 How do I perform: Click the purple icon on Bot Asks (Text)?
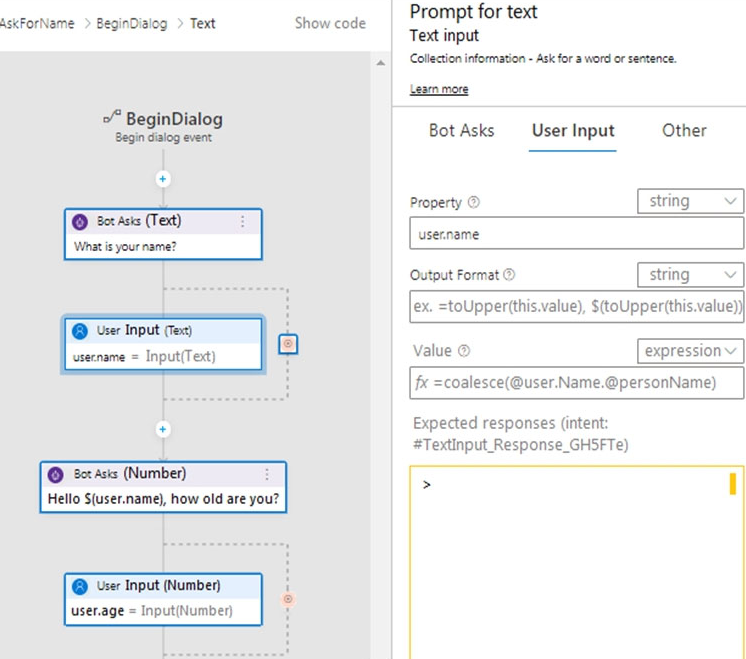pos(81,221)
